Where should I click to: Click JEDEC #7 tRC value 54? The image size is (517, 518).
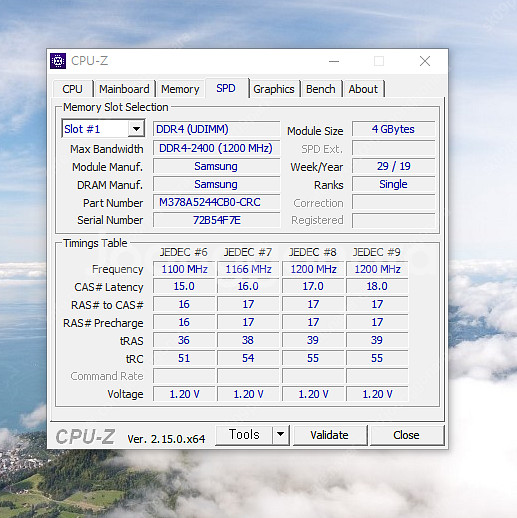click(x=248, y=358)
